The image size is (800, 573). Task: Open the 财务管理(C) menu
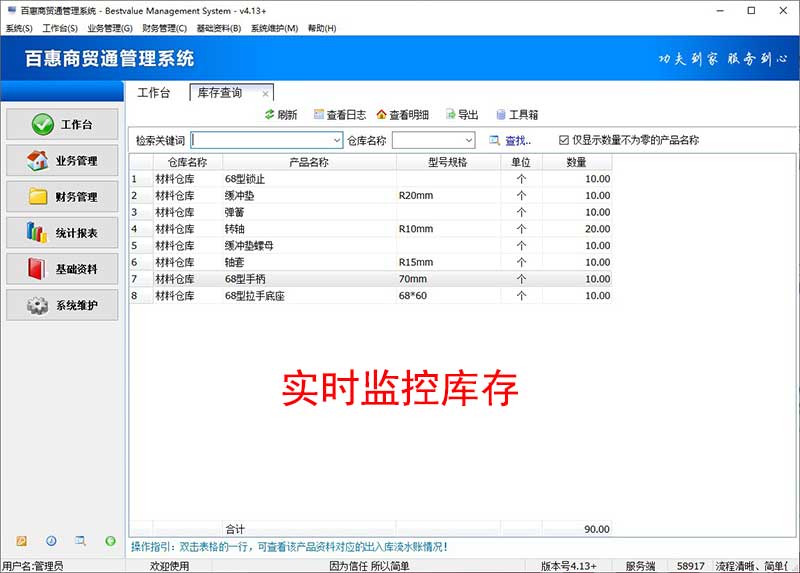pyautogui.click(x=164, y=28)
